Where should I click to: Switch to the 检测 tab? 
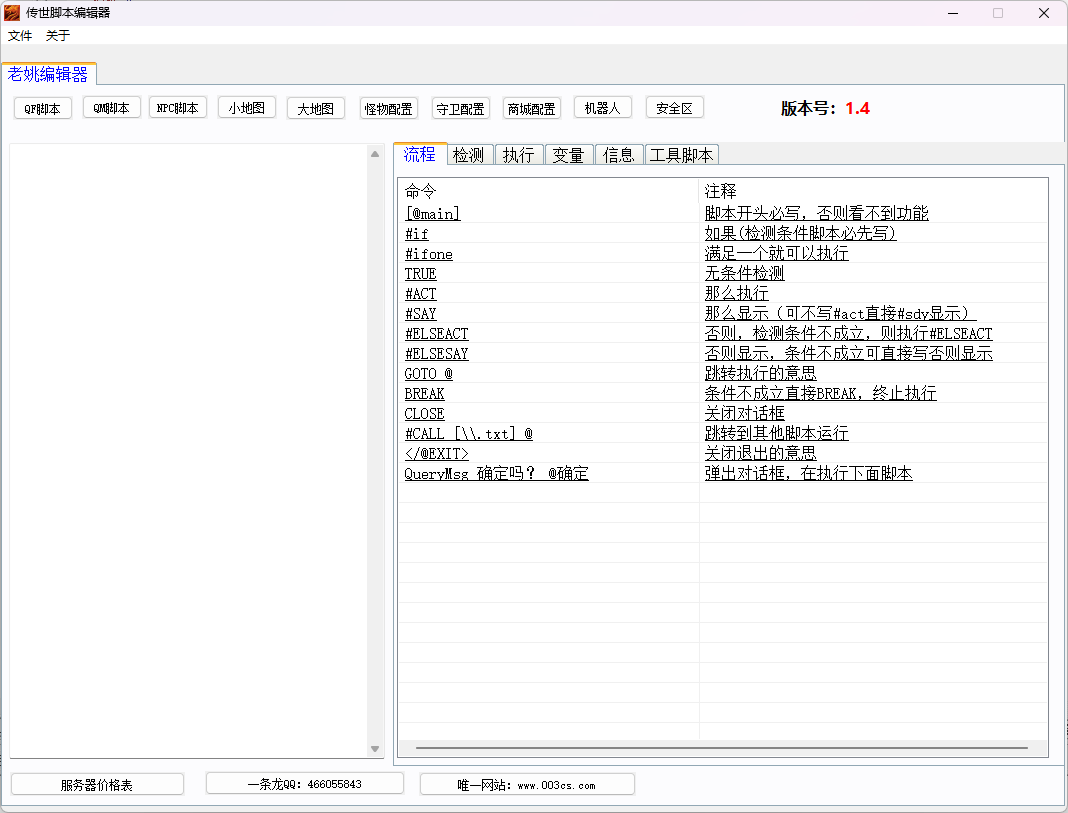tap(468, 155)
